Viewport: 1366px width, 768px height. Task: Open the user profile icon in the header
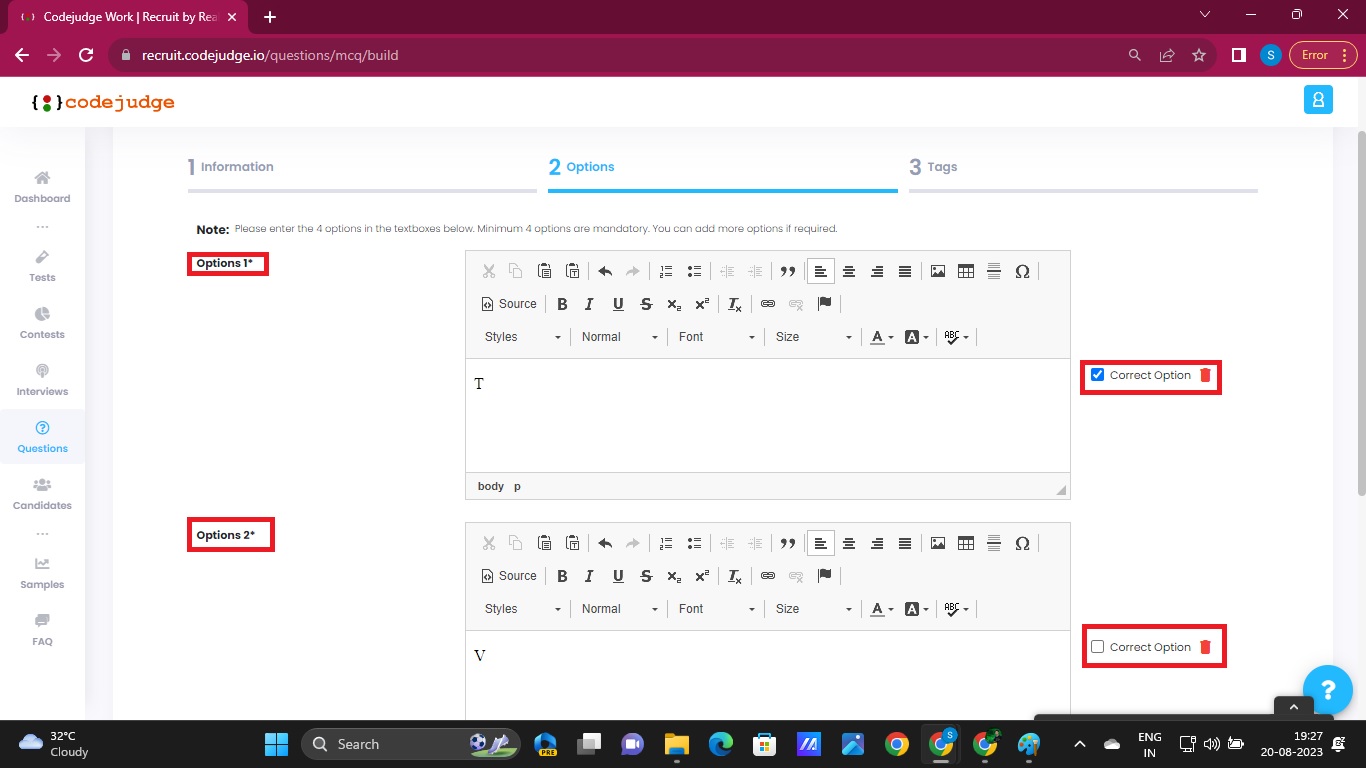point(1318,100)
